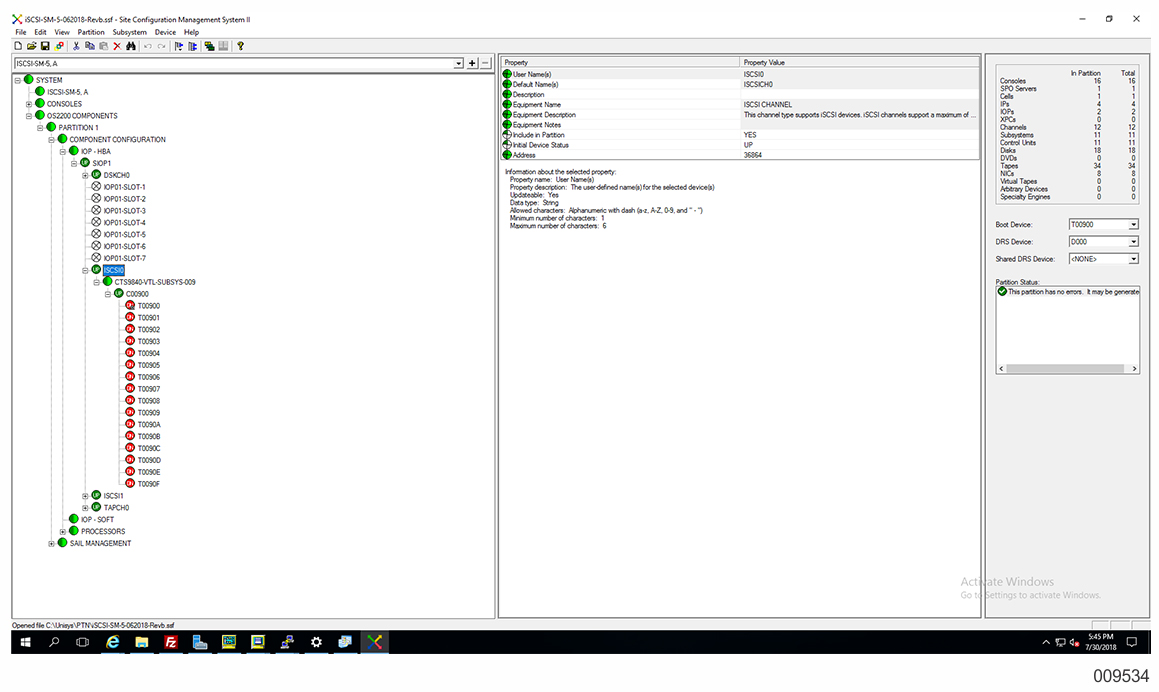Select tape device T00900 in tree
Screen dimensions: 1159x692
pyautogui.click(x=149, y=306)
